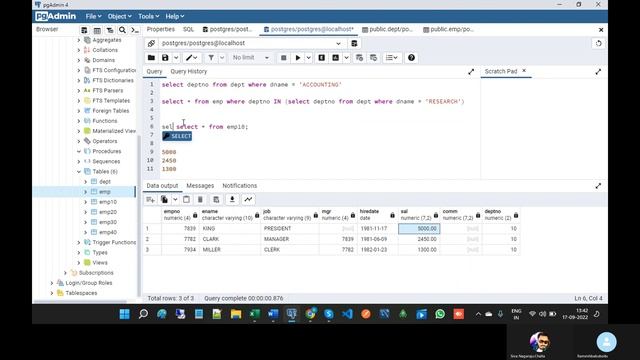Viewport: 640px width, 360px height.
Task: Click the Commit transaction icon
Action: (359, 58)
